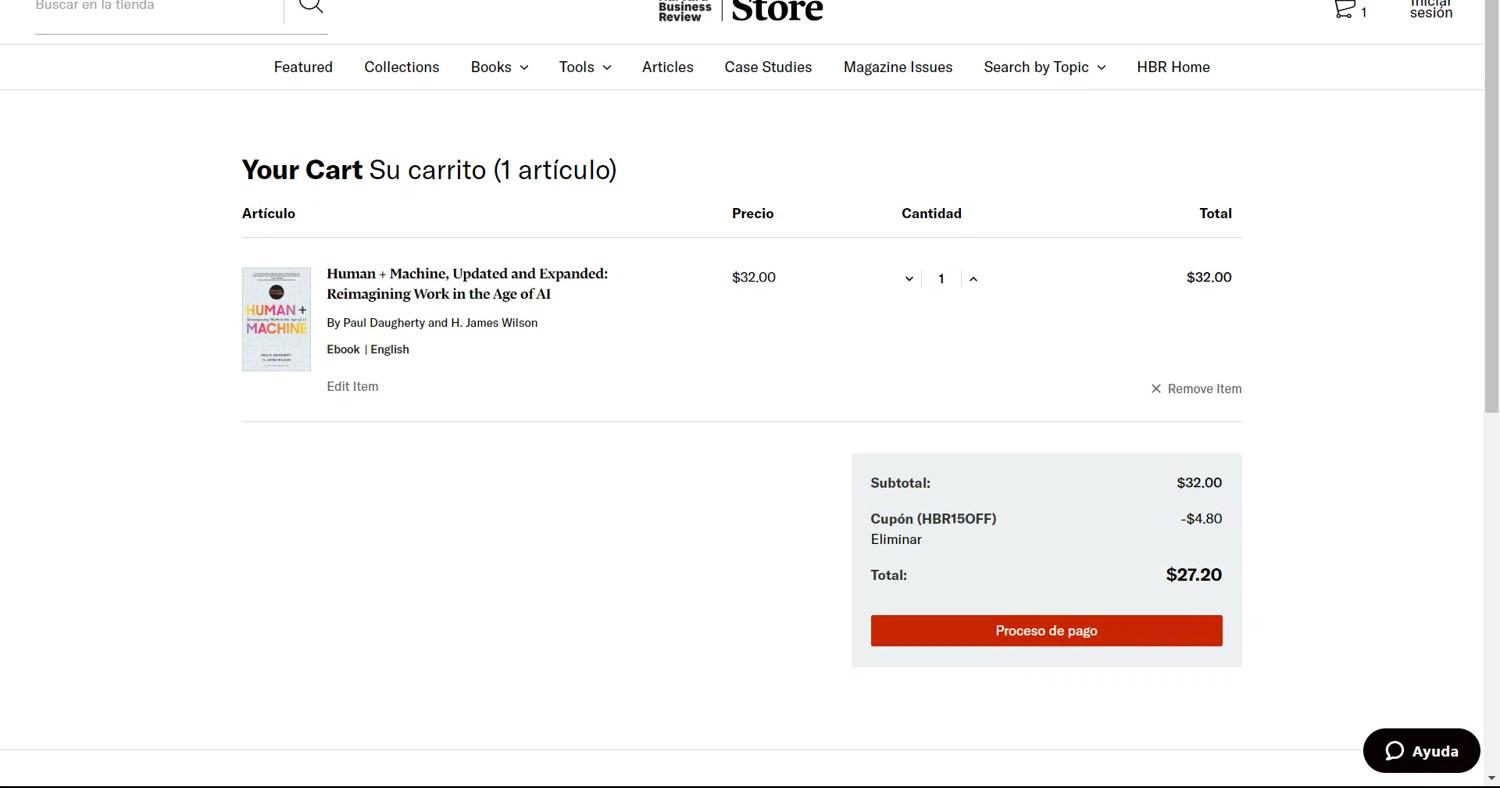This screenshot has height=788, width=1500.
Task: Focus the Buscar en la tienda search field
Action: (x=159, y=8)
